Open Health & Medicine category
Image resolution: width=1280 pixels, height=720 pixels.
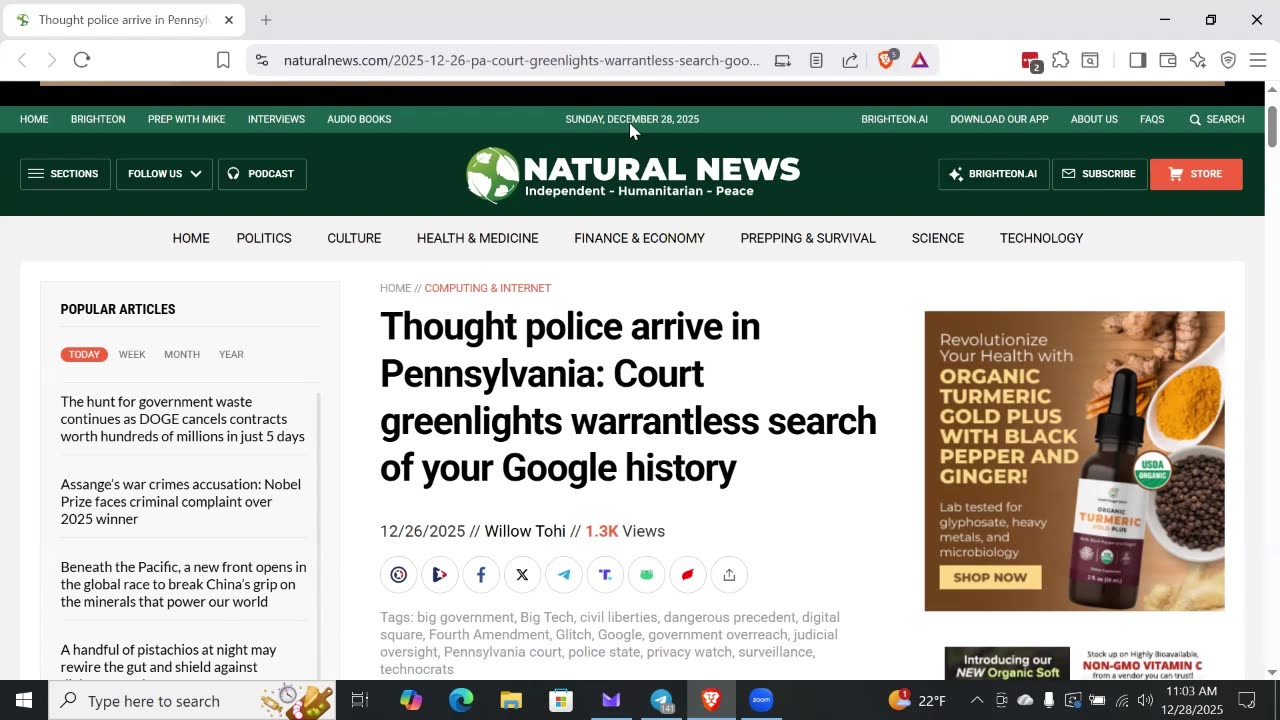click(478, 238)
